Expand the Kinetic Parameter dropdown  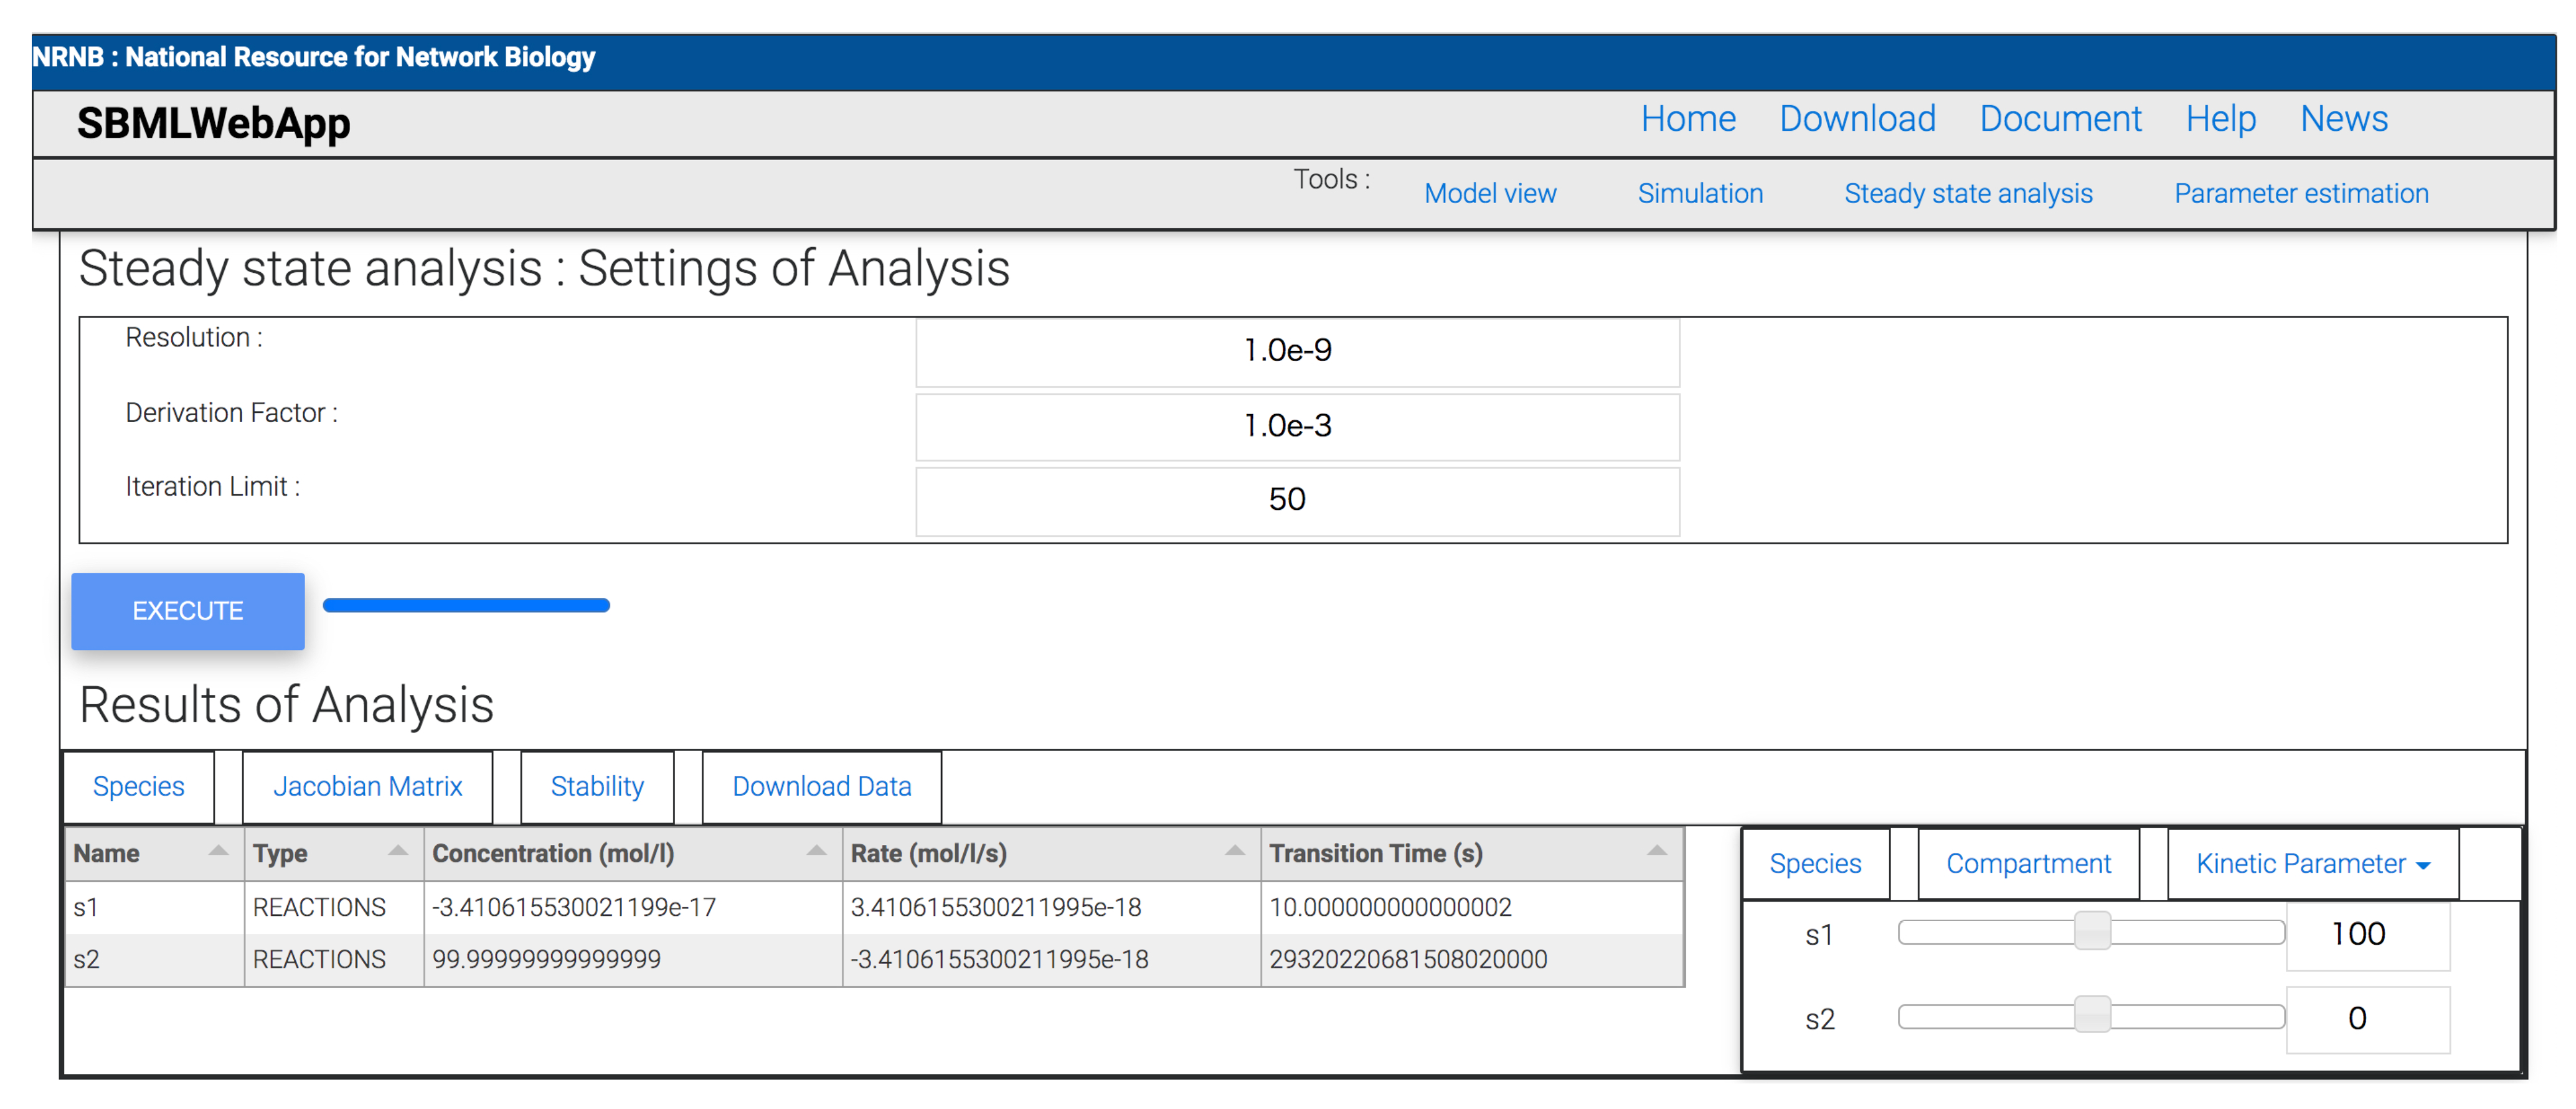(x=2311, y=863)
